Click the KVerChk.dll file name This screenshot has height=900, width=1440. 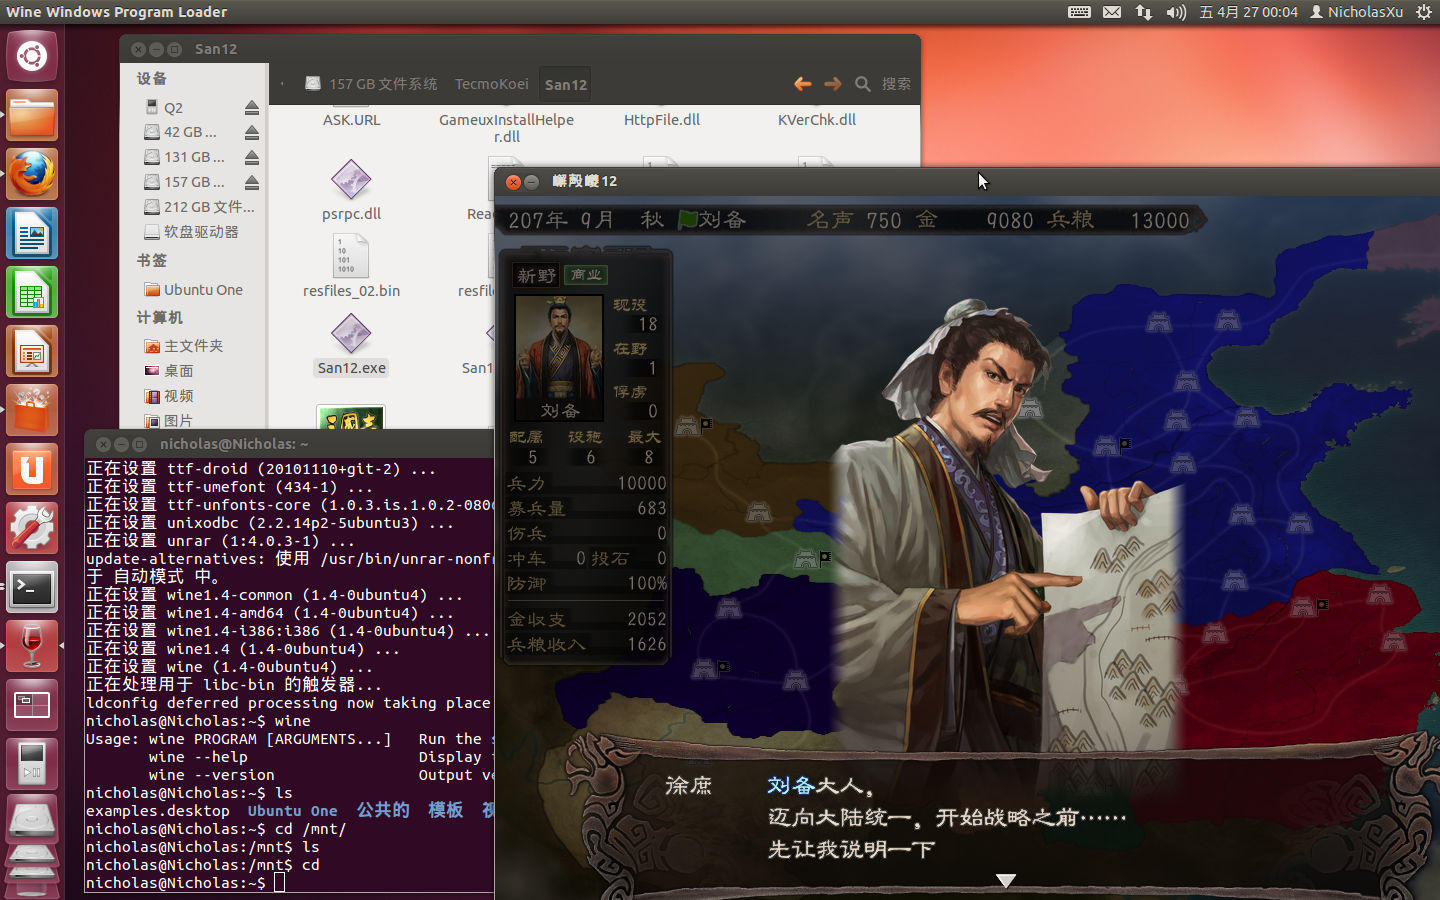[x=817, y=120]
